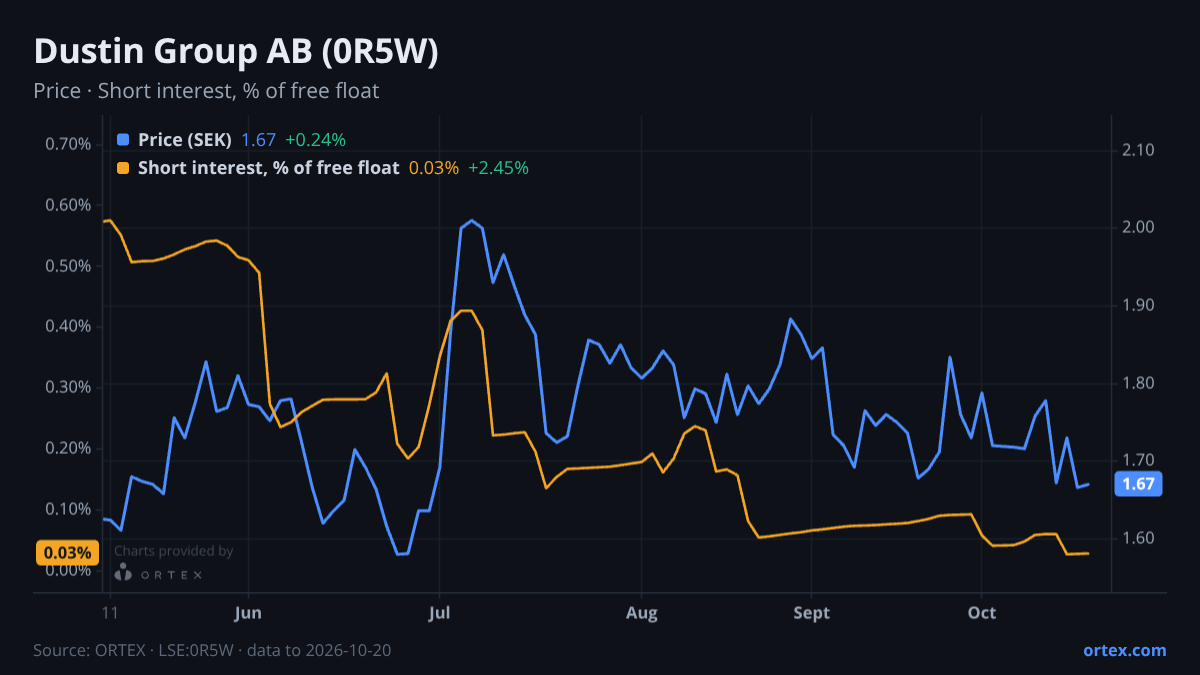Click the orange Short interest legend swatch
This screenshot has height=675, width=1200.
coord(123,168)
